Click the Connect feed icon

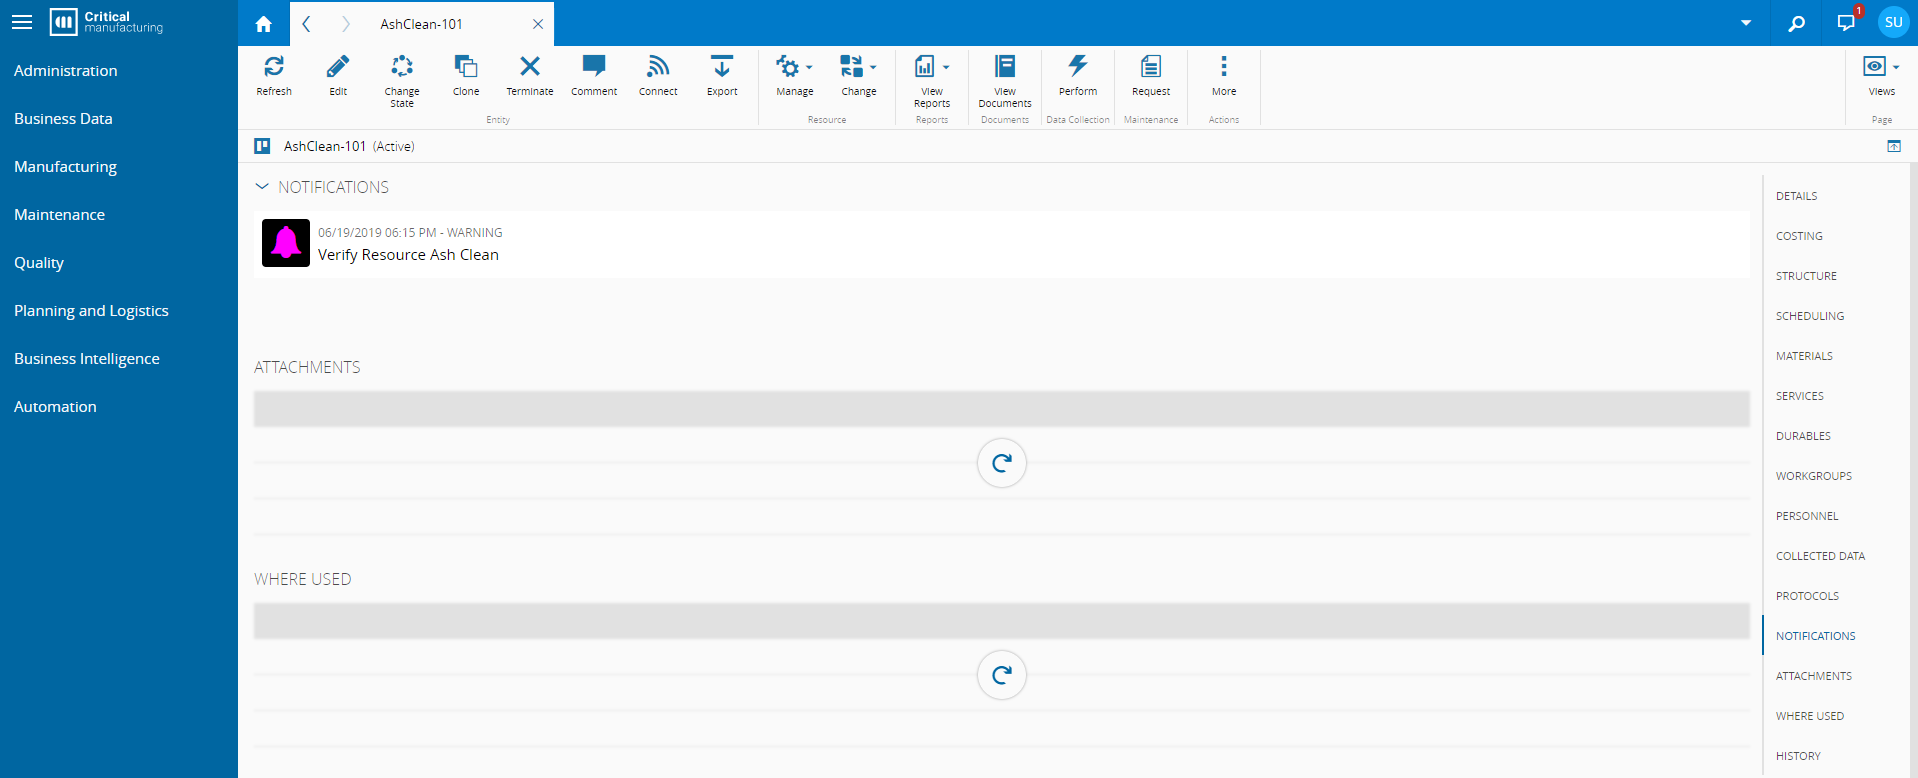click(x=658, y=67)
